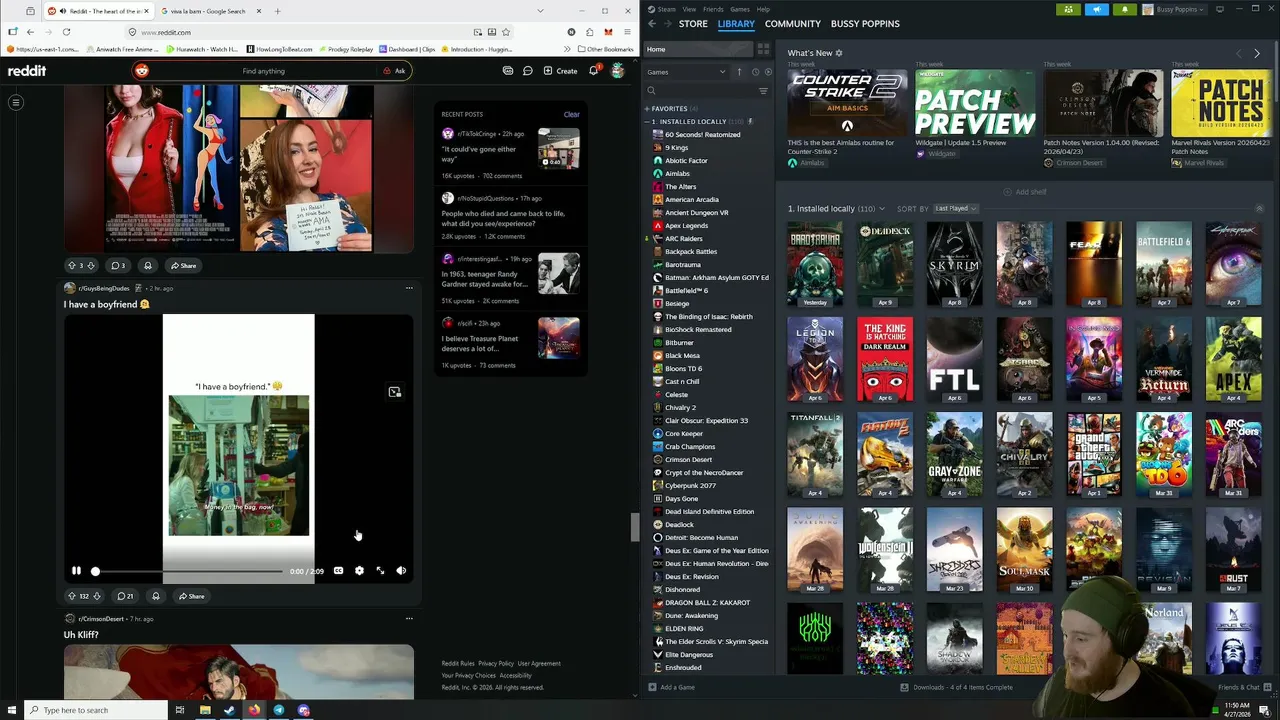Screen dimensions: 1280x720
Task: Open Steam COMMUNITY tab
Action: [x=793, y=23]
